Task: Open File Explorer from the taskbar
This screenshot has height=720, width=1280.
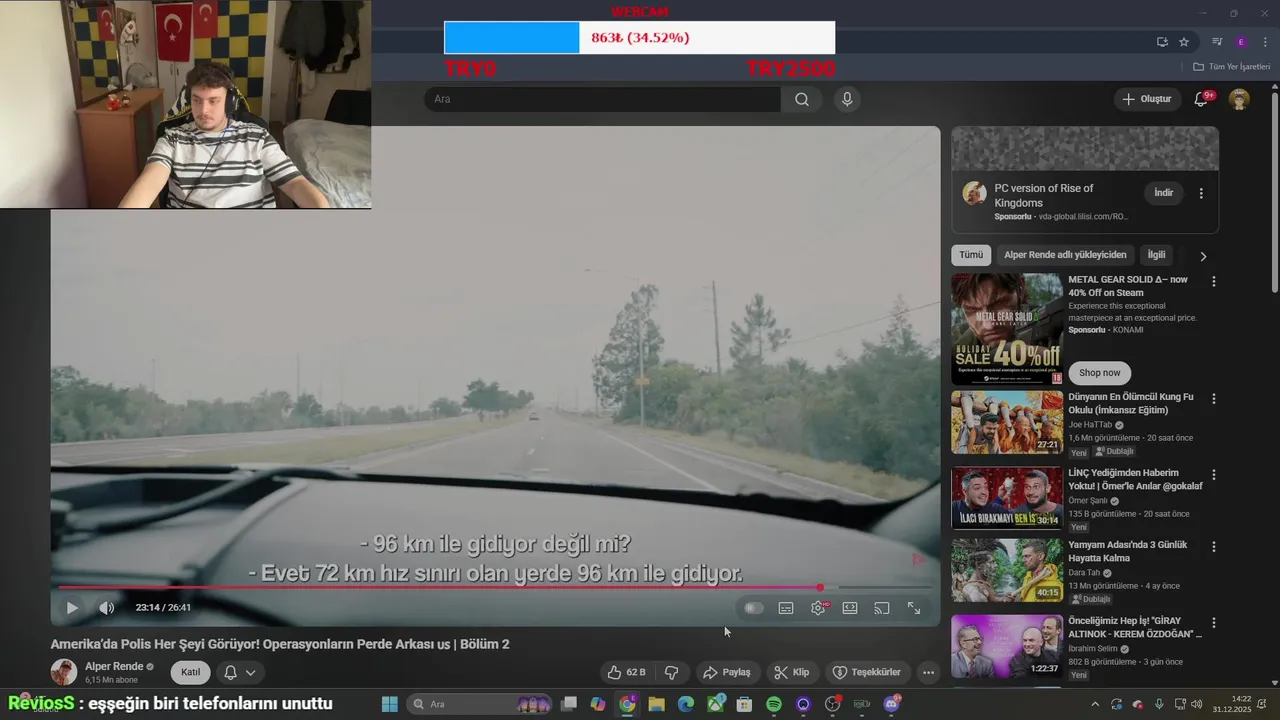Action: click(656, 704)
